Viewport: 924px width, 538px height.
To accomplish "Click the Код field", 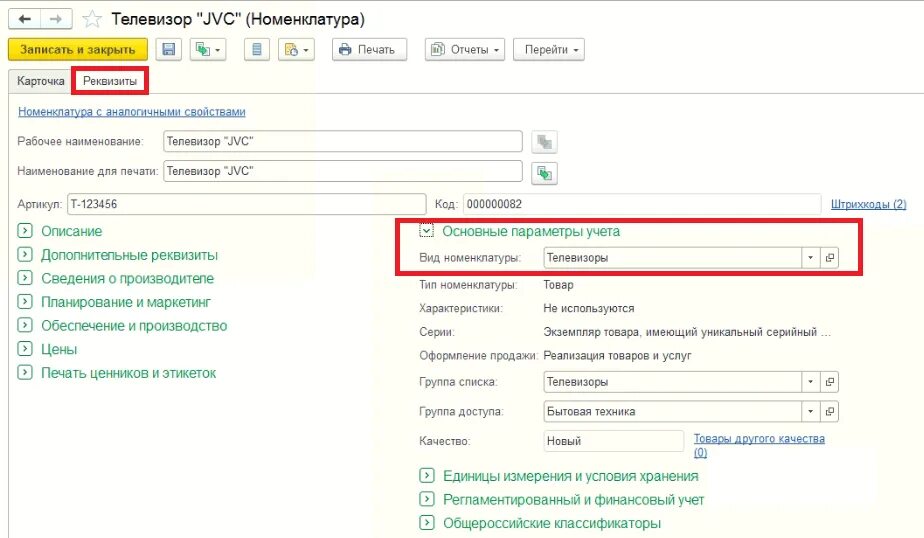I will coord(642,204).
